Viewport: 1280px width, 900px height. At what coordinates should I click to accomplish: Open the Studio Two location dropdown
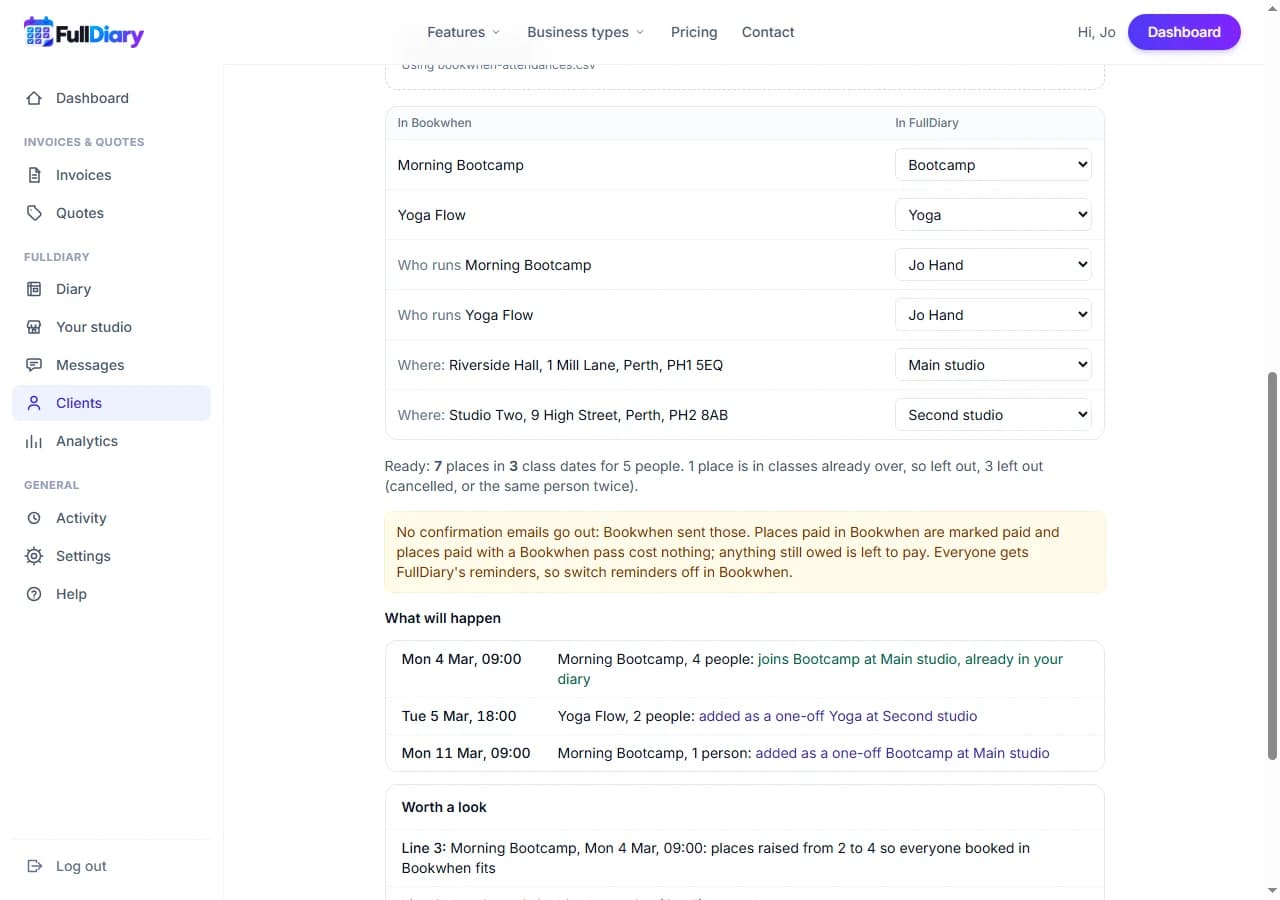993,415
